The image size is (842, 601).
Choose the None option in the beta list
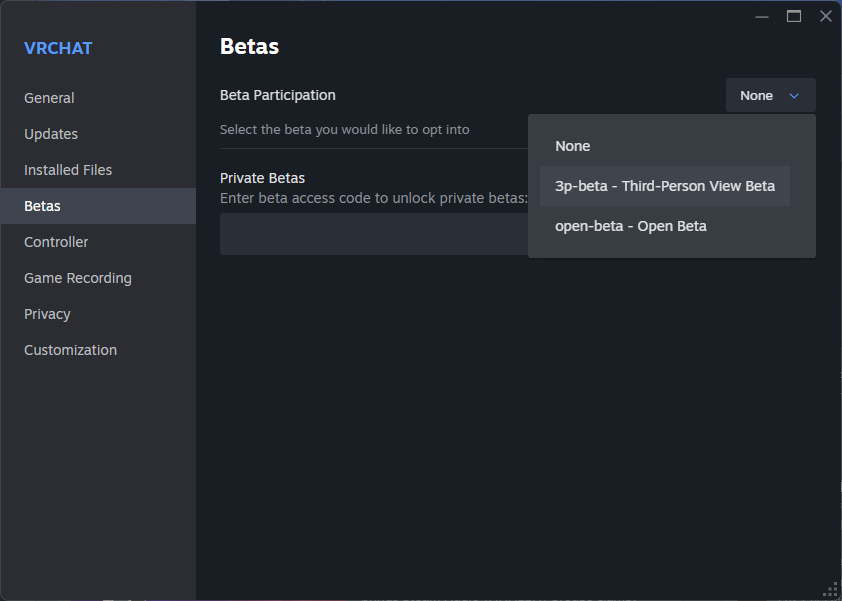tap(573, 146)
